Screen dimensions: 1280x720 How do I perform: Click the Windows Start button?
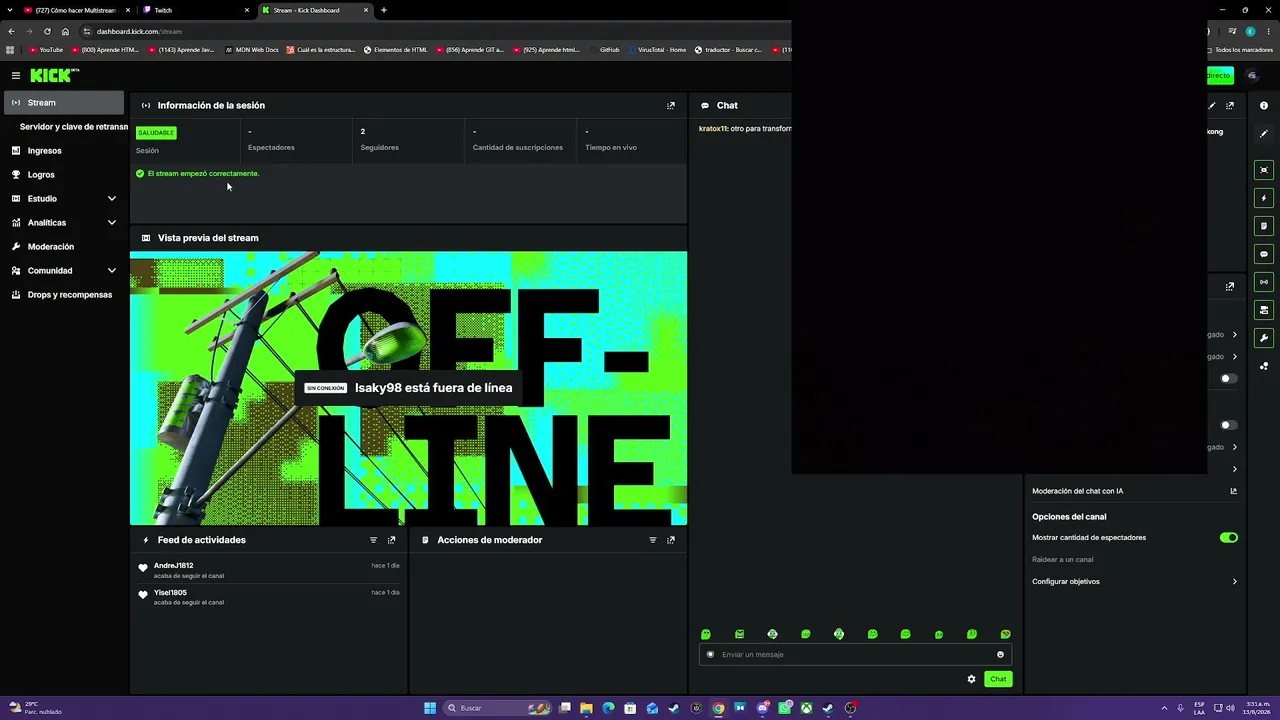pos(430,708)
